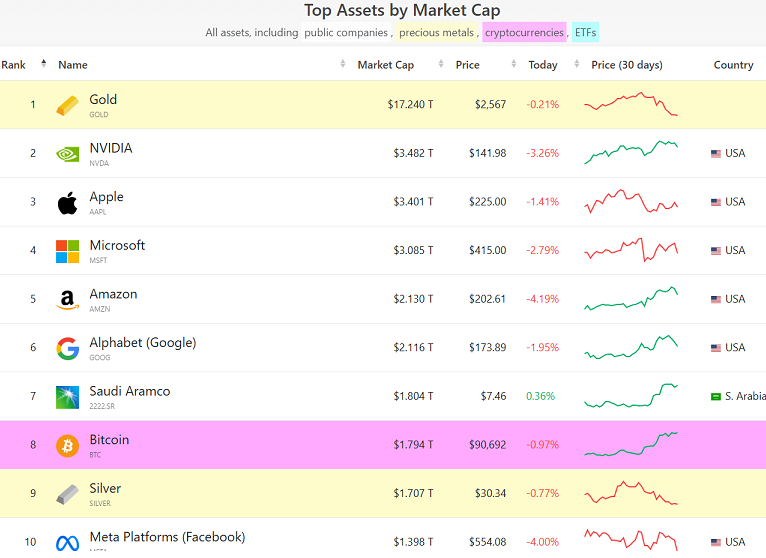This screenshot has width=766, height=558.
Task: Open the Alphabet (Google) company link
Action: [143, 343]
